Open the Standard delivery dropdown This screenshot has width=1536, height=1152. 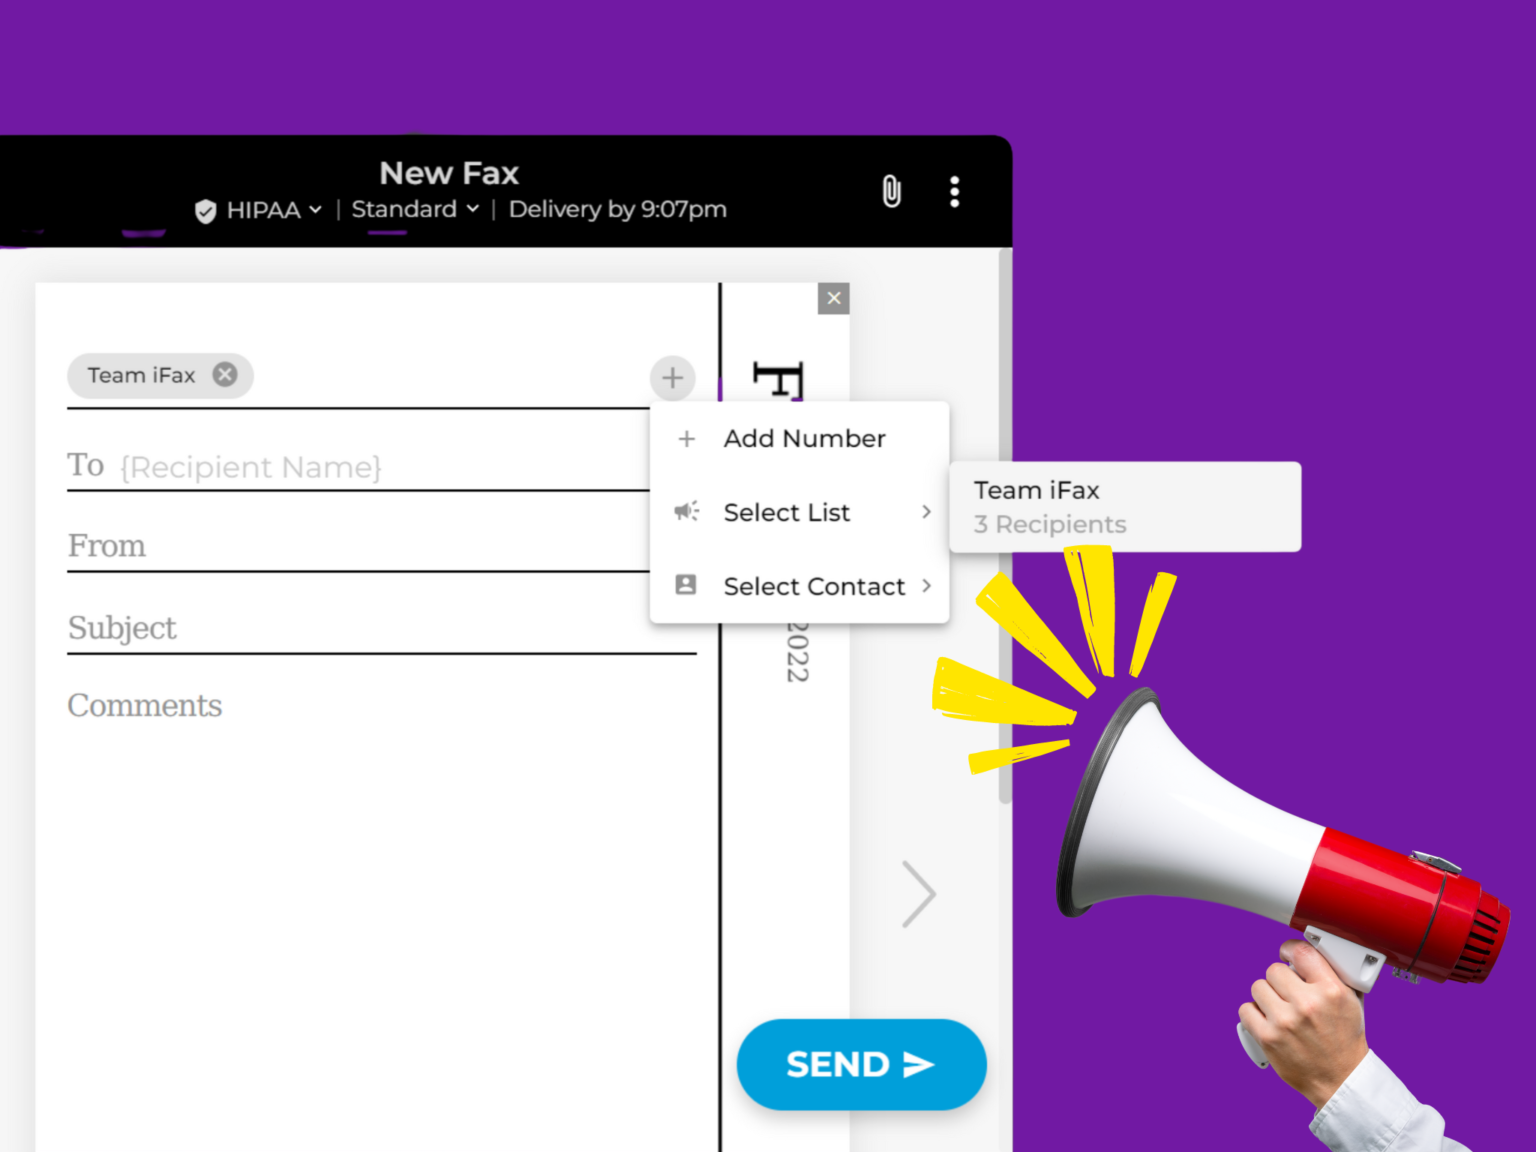pyautogui.click(x=415, y=209)
